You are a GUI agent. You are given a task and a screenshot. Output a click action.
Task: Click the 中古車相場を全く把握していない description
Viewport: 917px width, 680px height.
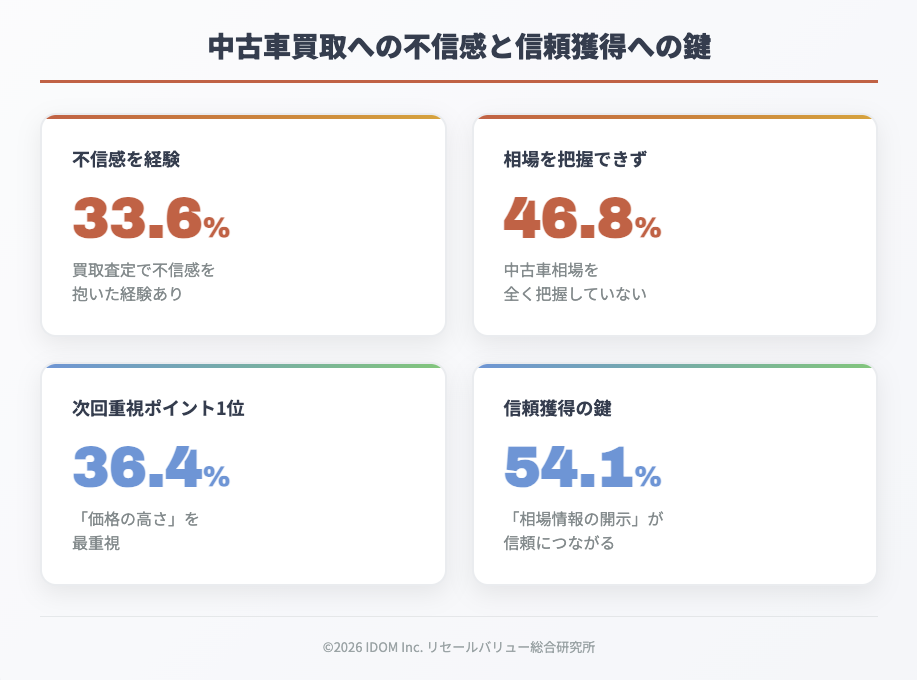pyautogui.click(x=574, y=282)
